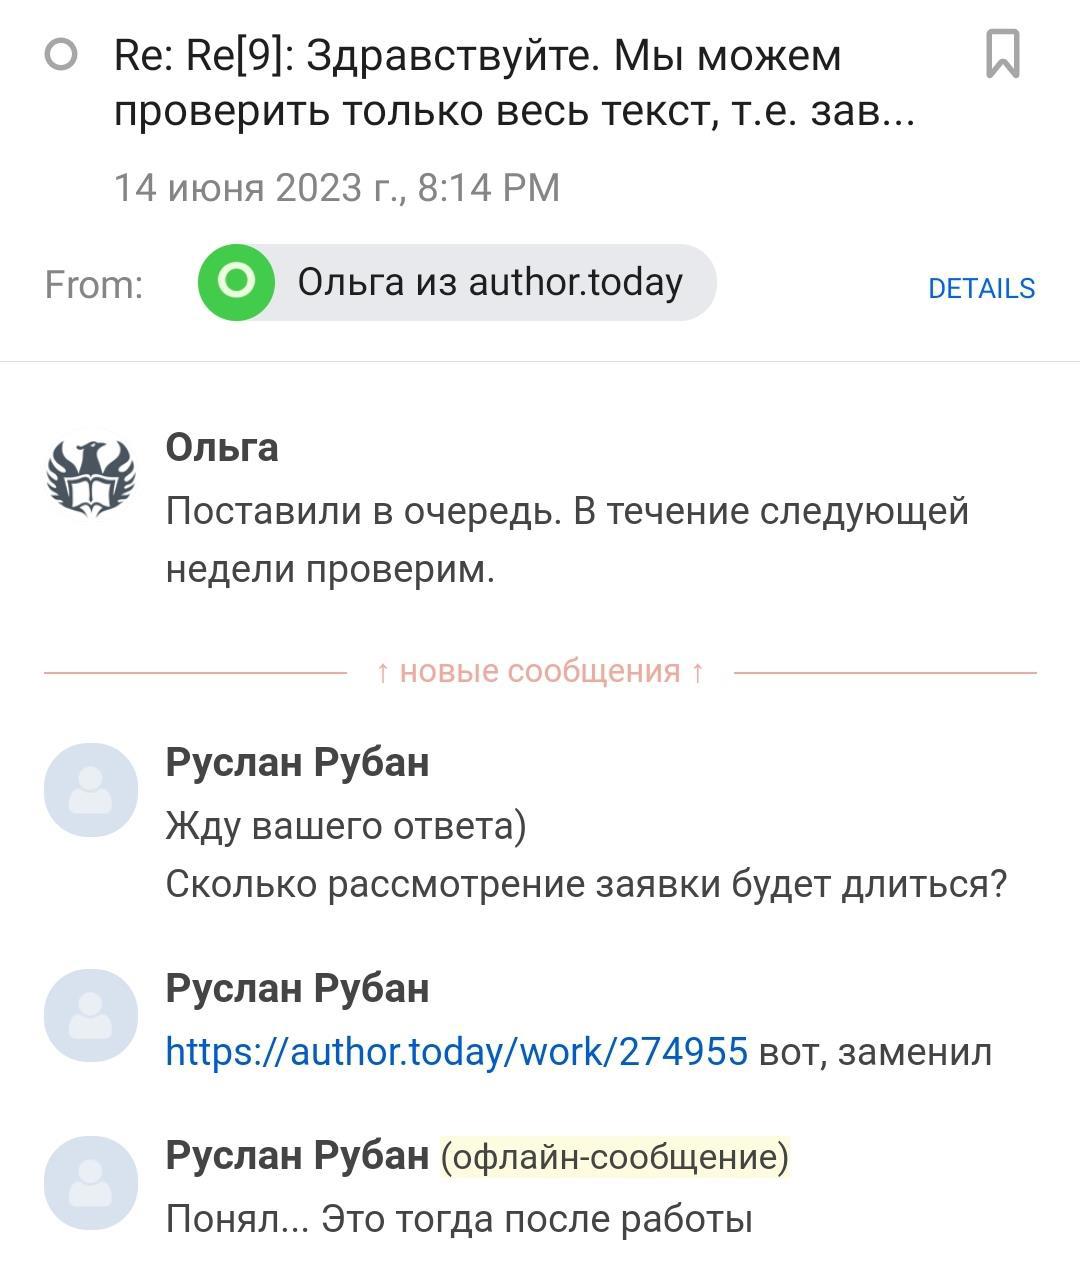Open the author.today/work/274955 link

[456, 1052]
